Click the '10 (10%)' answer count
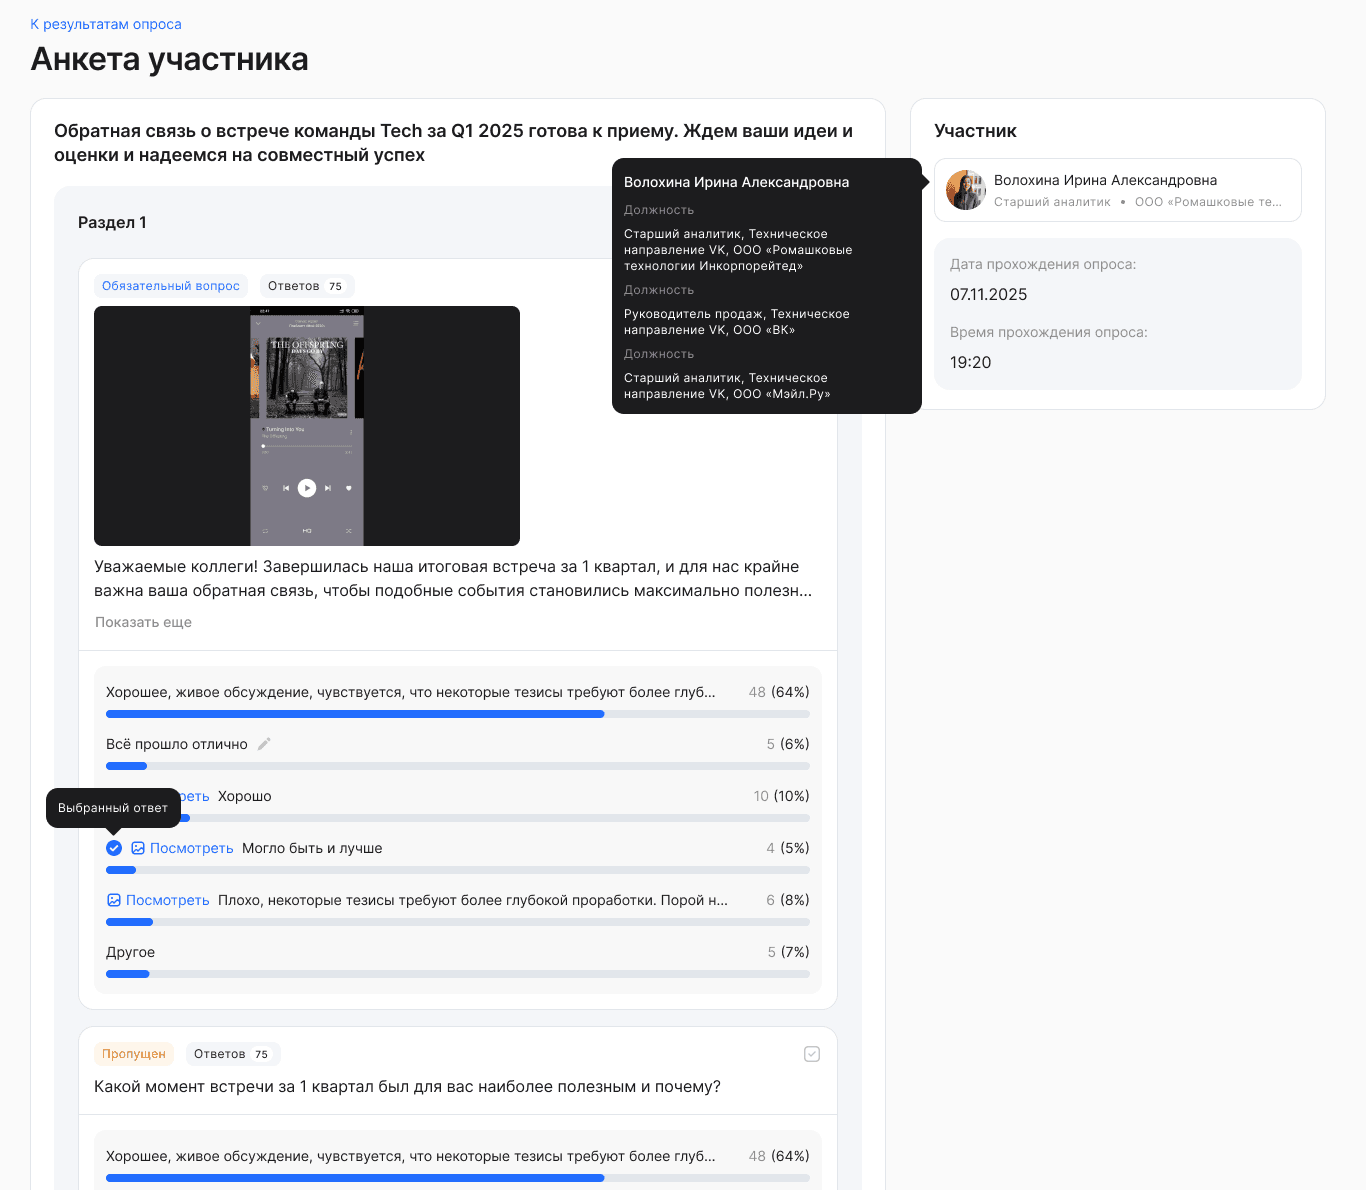1366x1190 pixels. click(x=782, y=796)
